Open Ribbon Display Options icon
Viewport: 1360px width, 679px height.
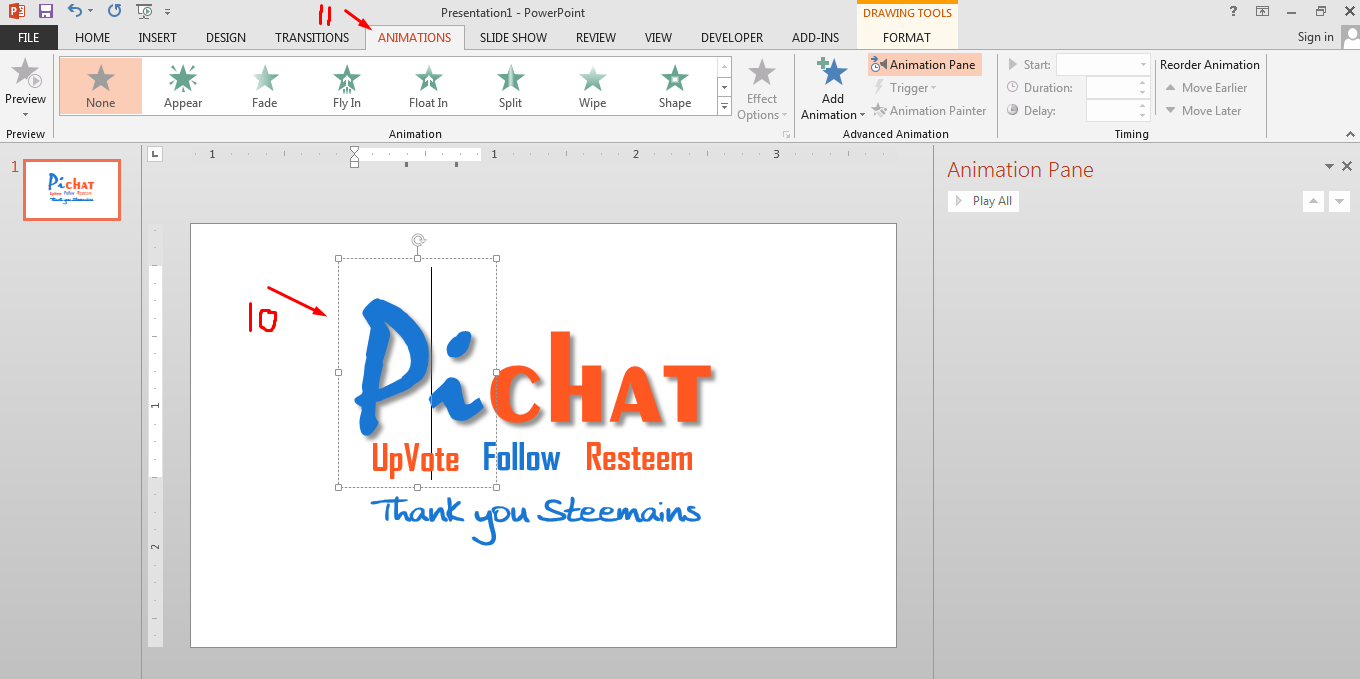pyautogui.click(x=1262, y=11)
